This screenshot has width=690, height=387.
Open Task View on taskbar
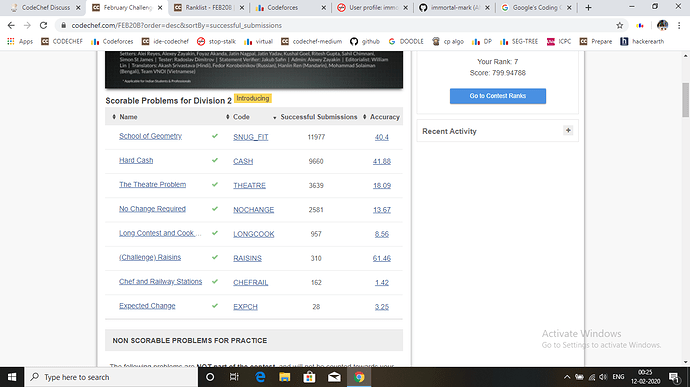(234, 377)
